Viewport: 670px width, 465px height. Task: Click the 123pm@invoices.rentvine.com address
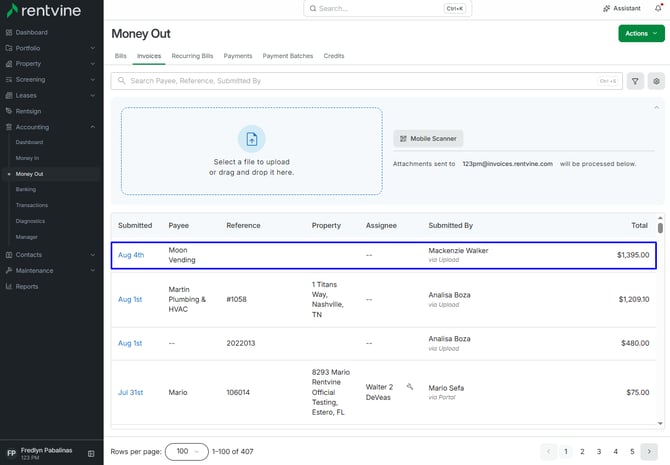coord(507,164)
